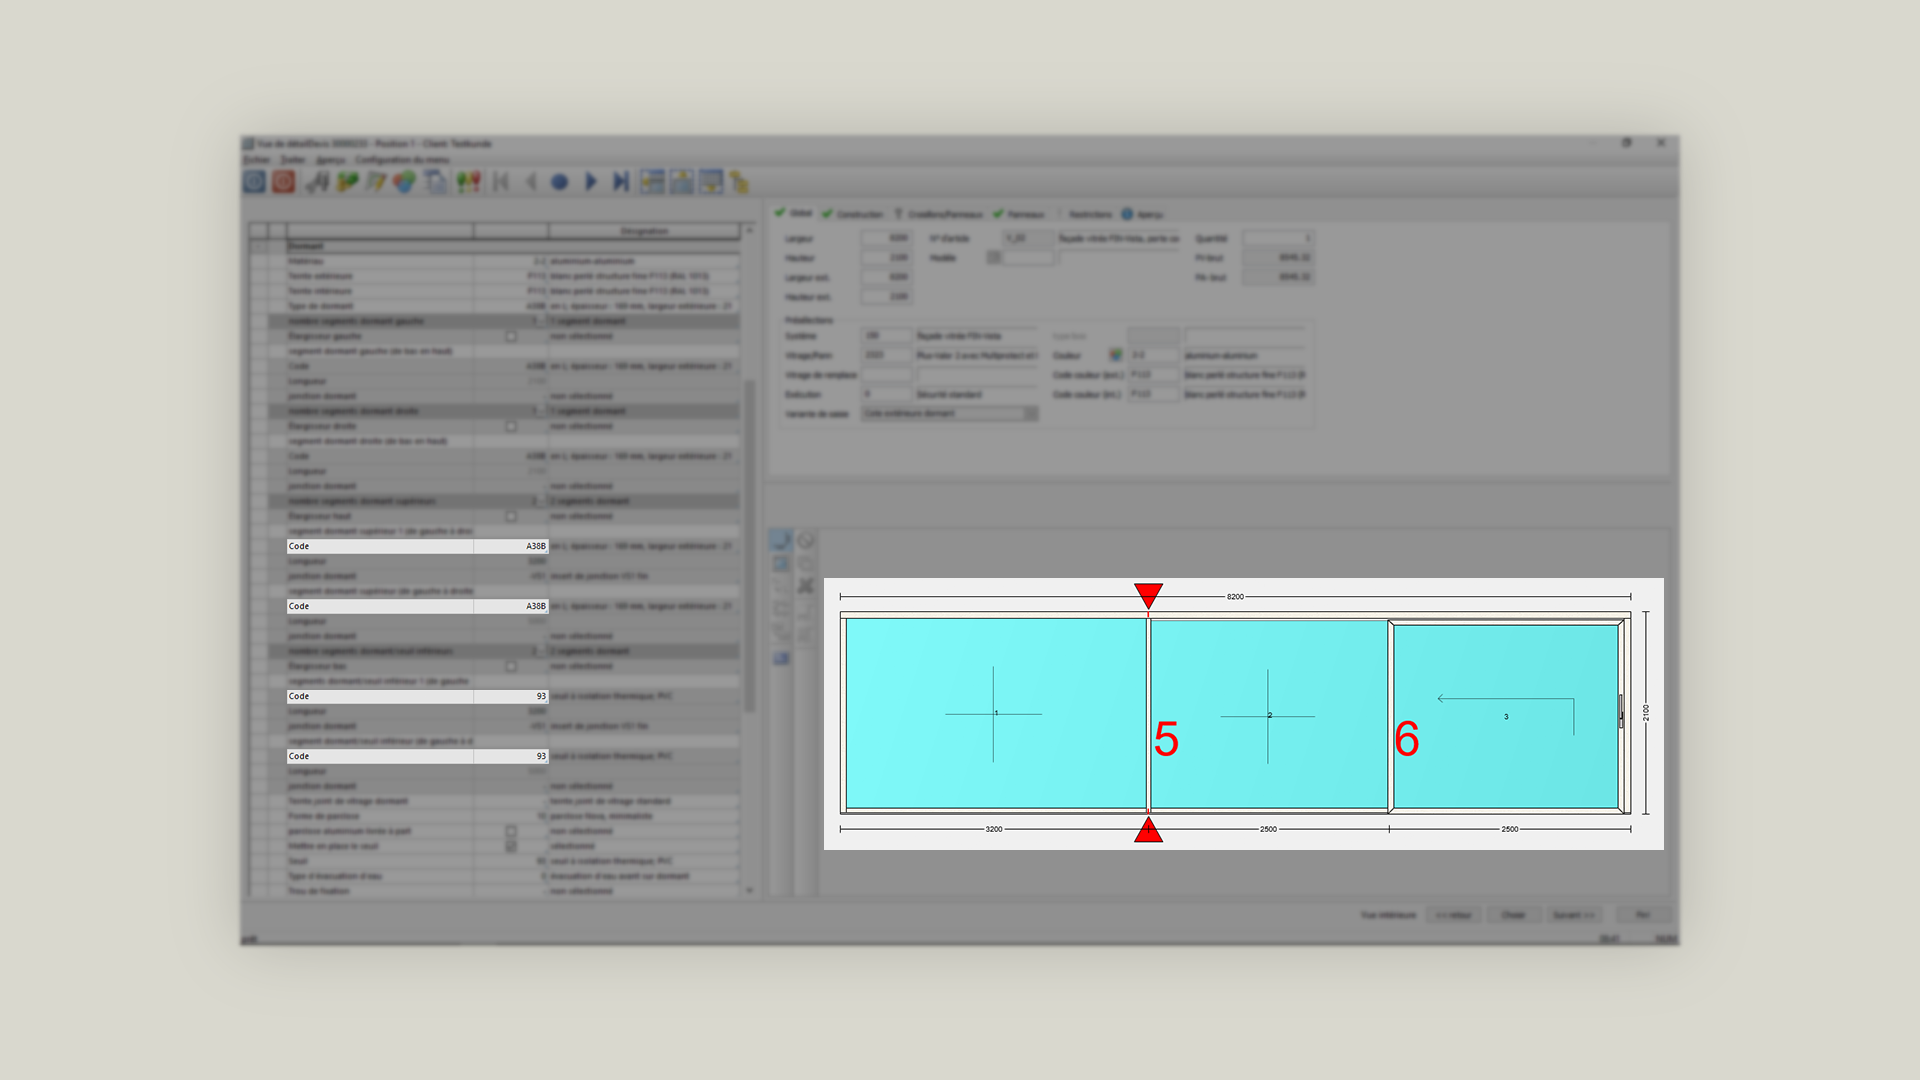This screenshot has width=1920, height=1080.
Task: Go to next position blue arrow
Action: coord(591,181)
